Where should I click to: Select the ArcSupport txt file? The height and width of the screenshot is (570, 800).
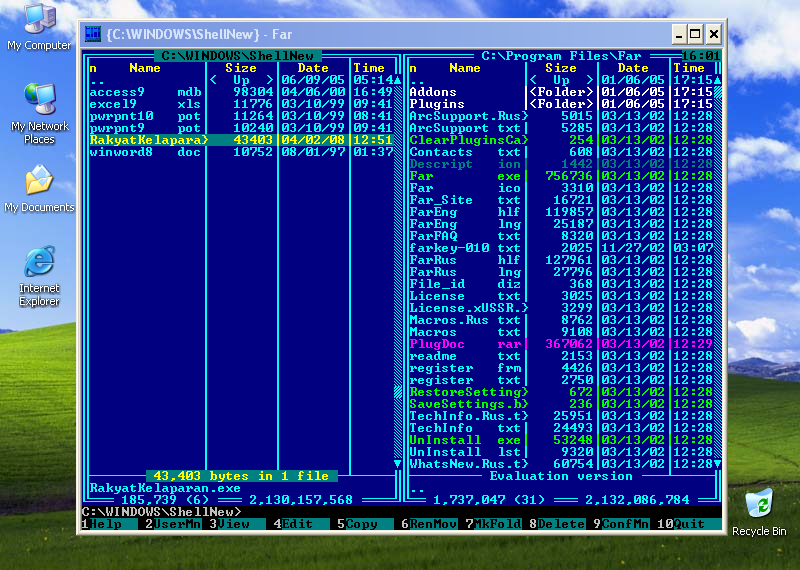click(x=561, y=128)
